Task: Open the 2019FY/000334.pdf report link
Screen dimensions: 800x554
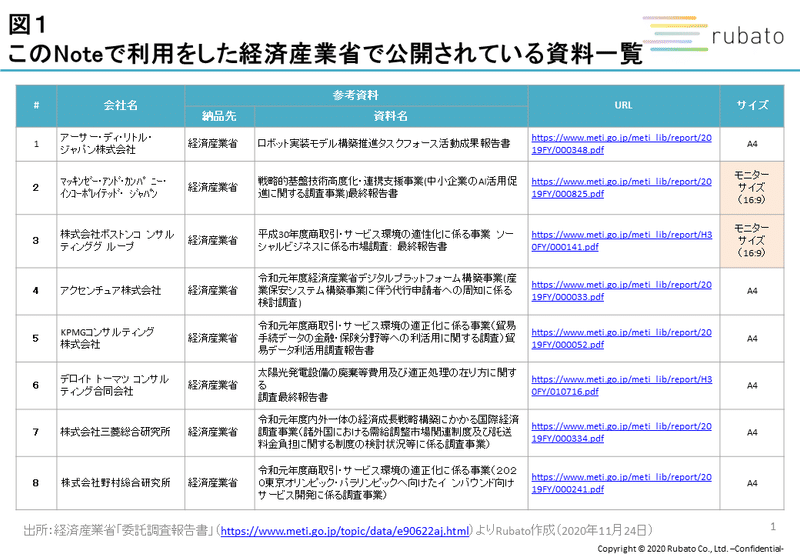Action: coord(621,432)
